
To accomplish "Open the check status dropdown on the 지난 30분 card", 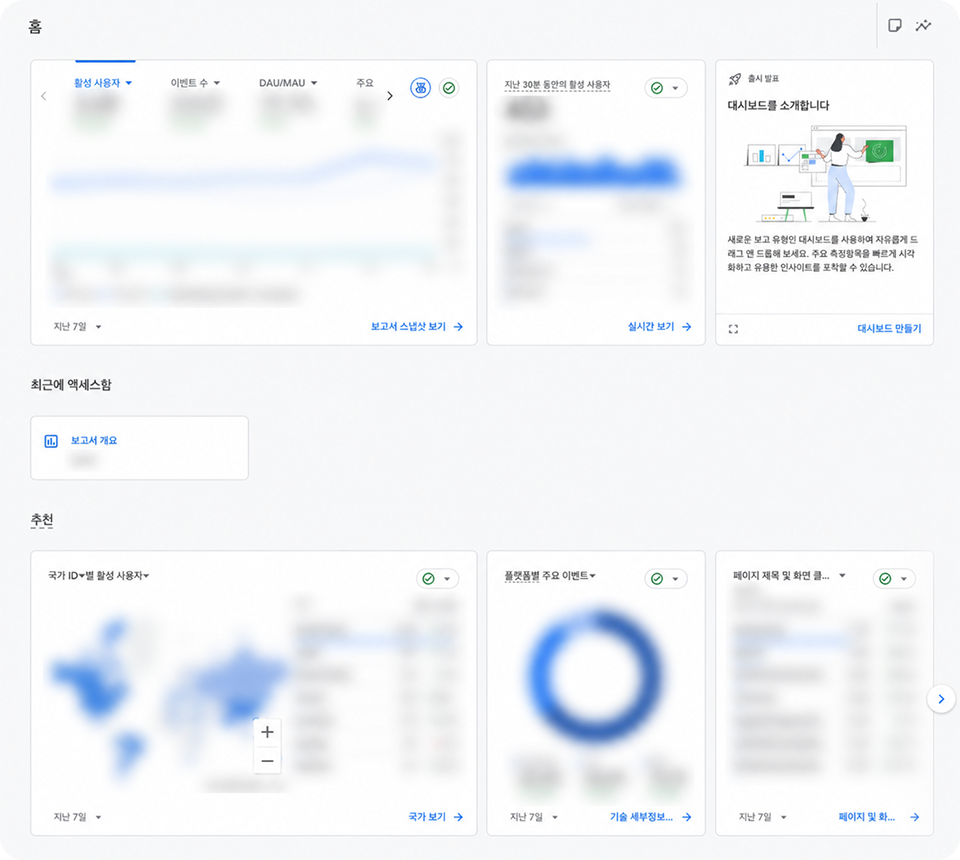I will click(675, 88).
